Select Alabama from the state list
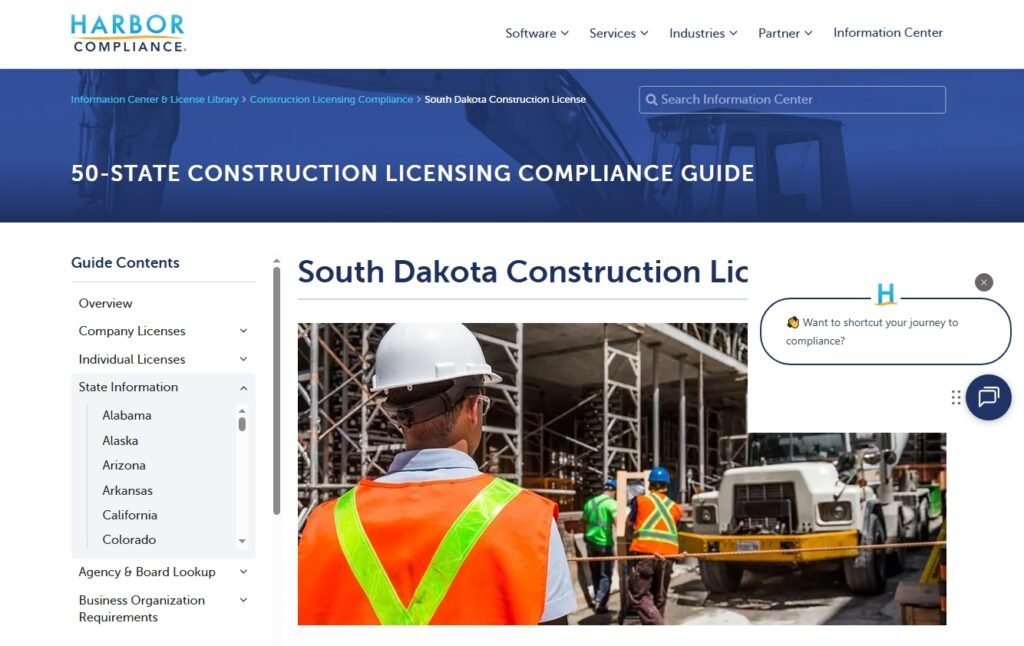 click(x=127, y=415)
